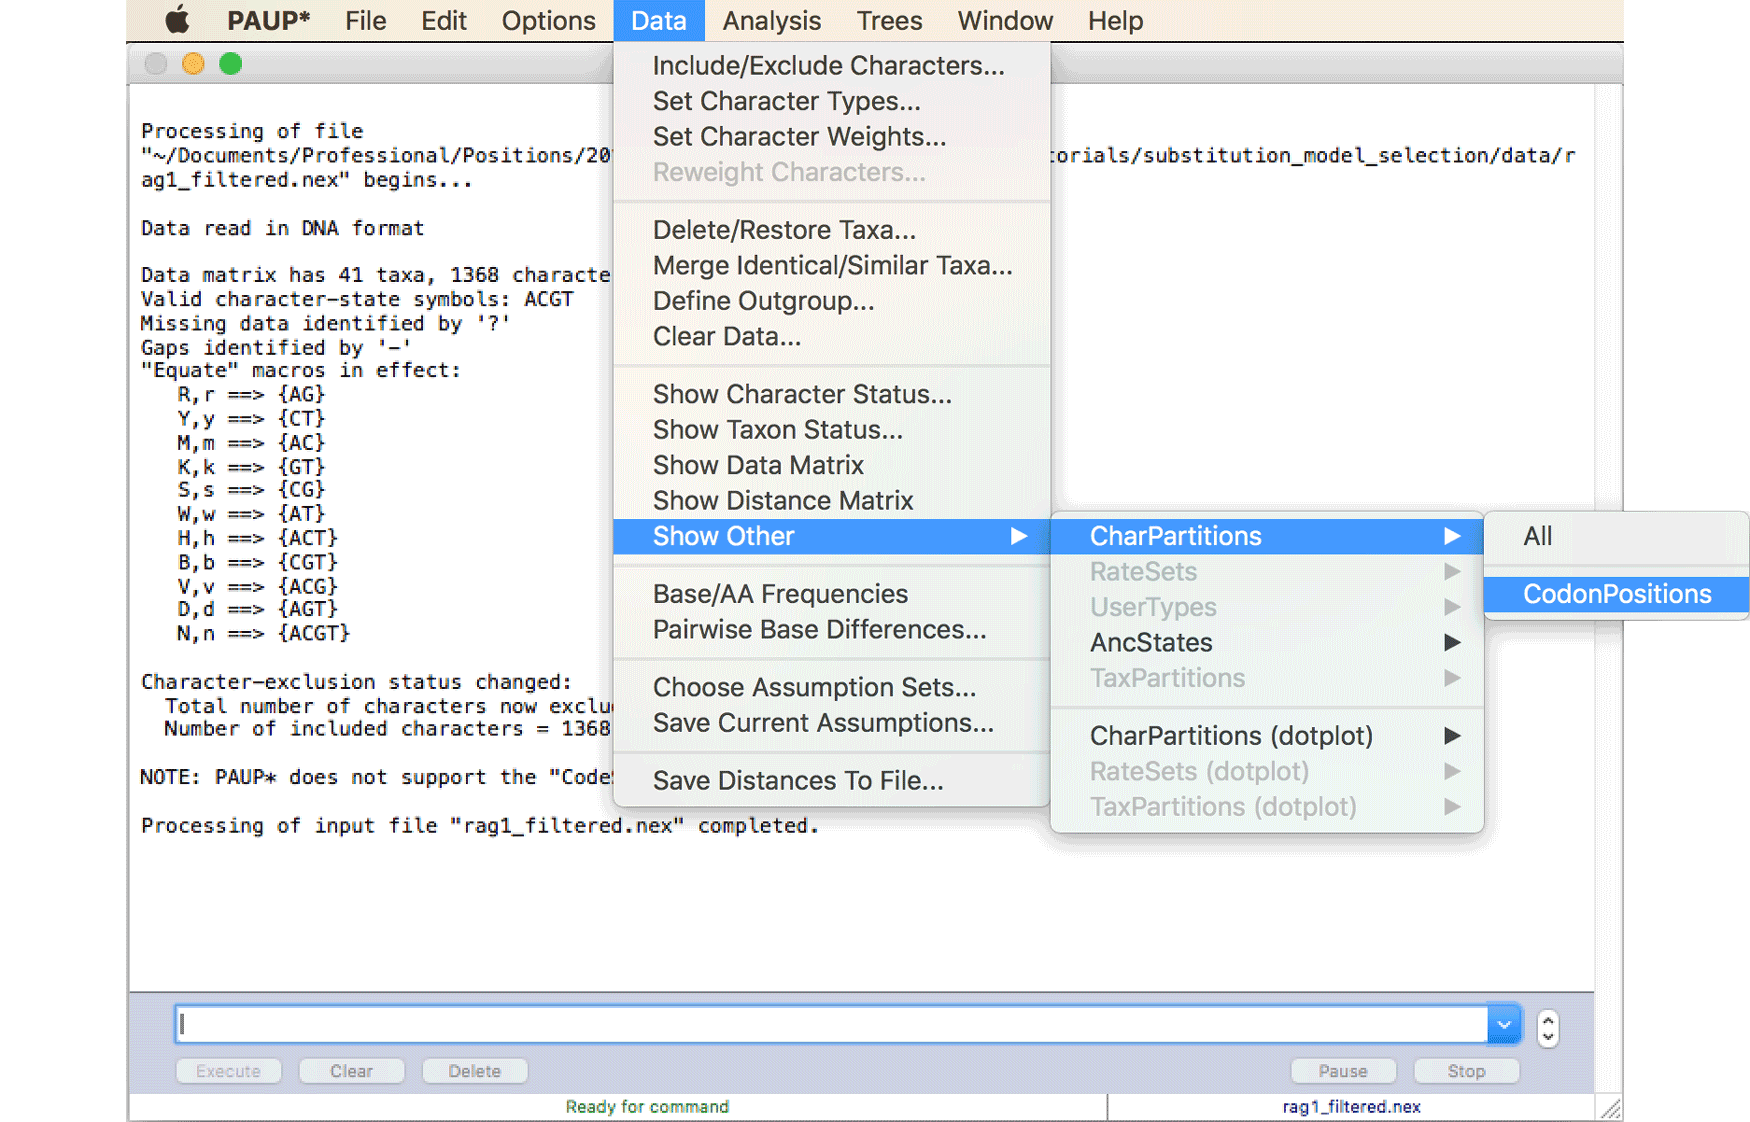Click the command line input field
This screenshot has height=1122, width=1750.
click(831, 1024)
